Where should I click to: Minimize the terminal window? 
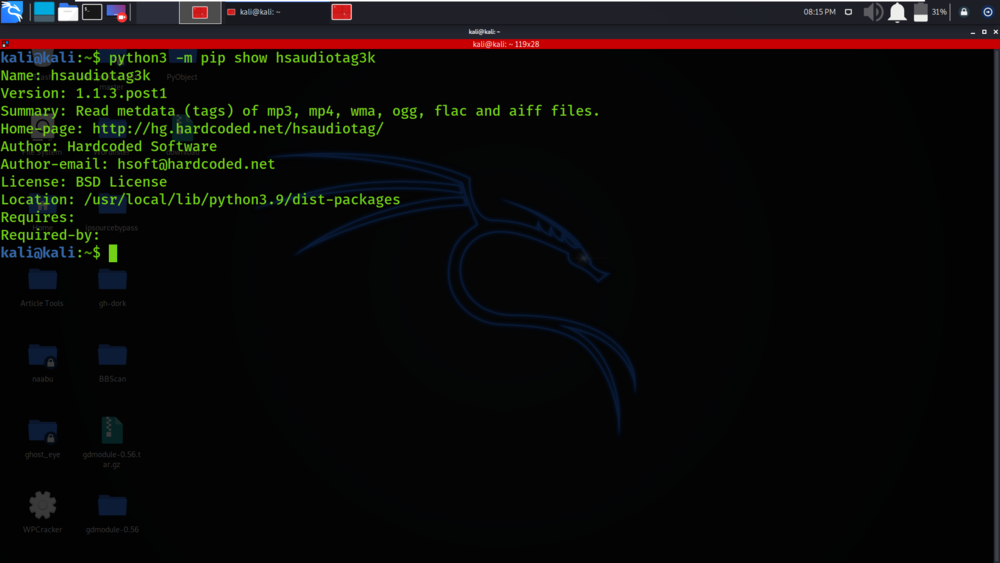coord(973,32)
